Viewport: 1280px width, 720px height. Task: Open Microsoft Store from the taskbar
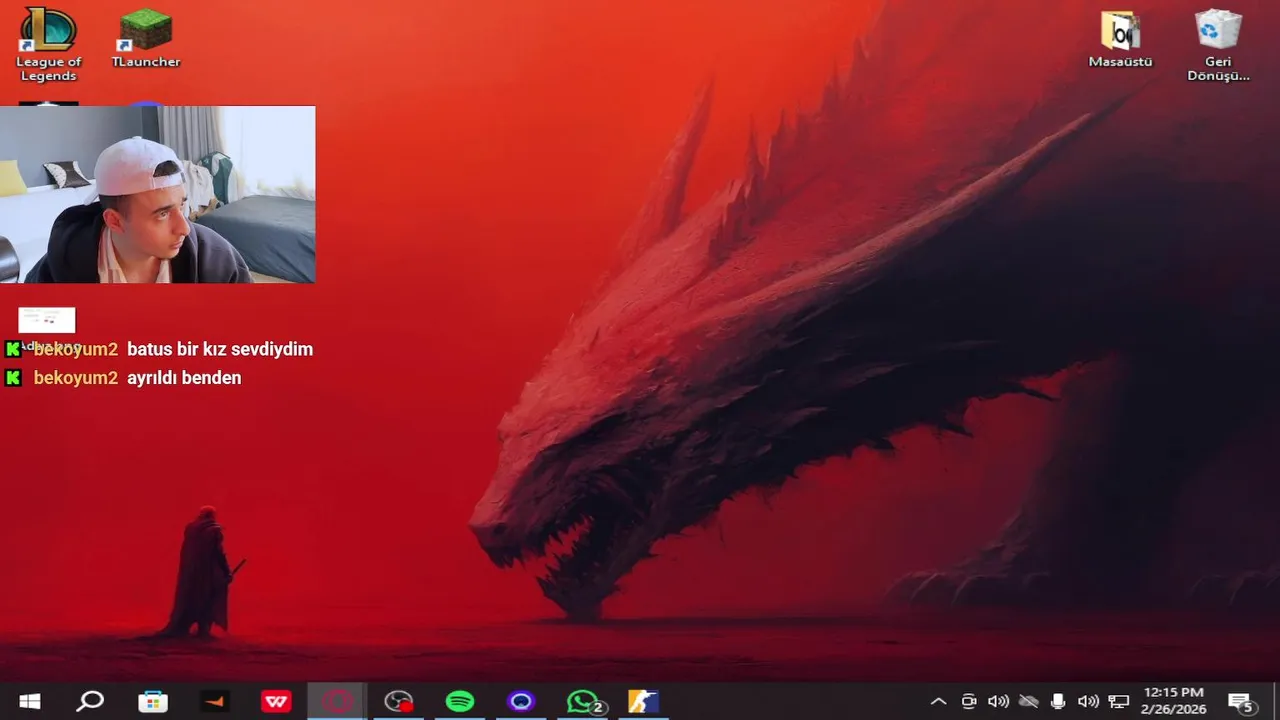(x=153, y=702)
